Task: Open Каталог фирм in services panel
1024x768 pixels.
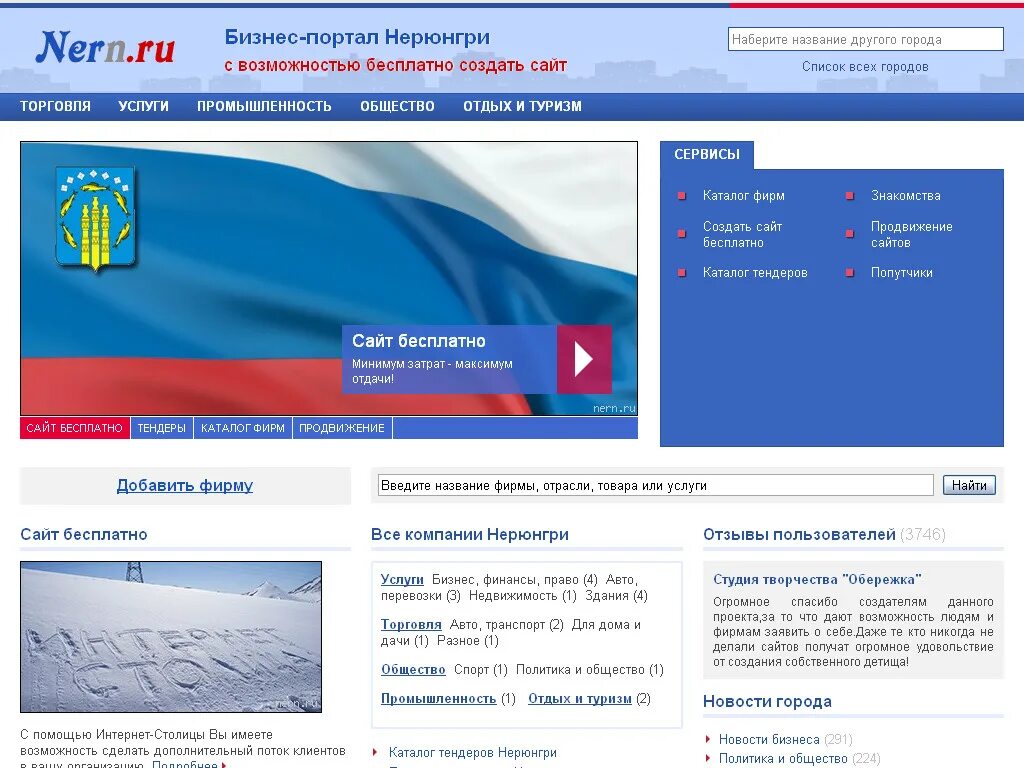Action: coord(744,195)
